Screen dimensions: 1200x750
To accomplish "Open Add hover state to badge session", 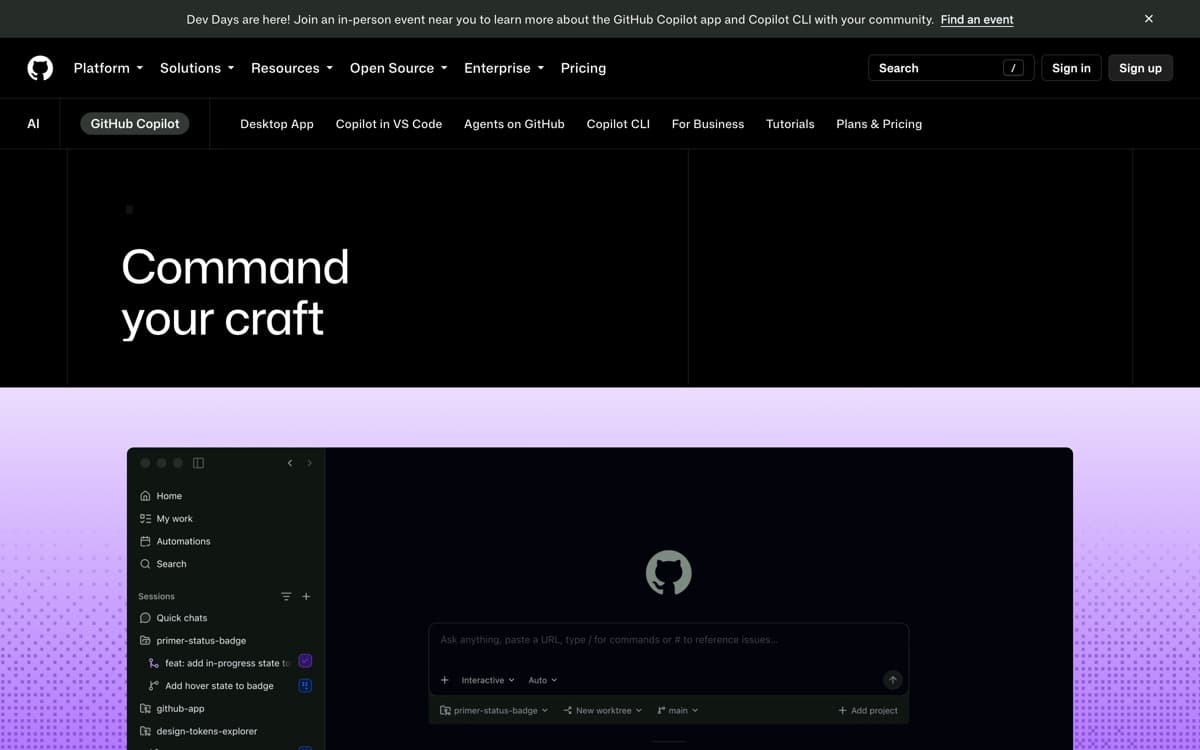I will [211, 686].
